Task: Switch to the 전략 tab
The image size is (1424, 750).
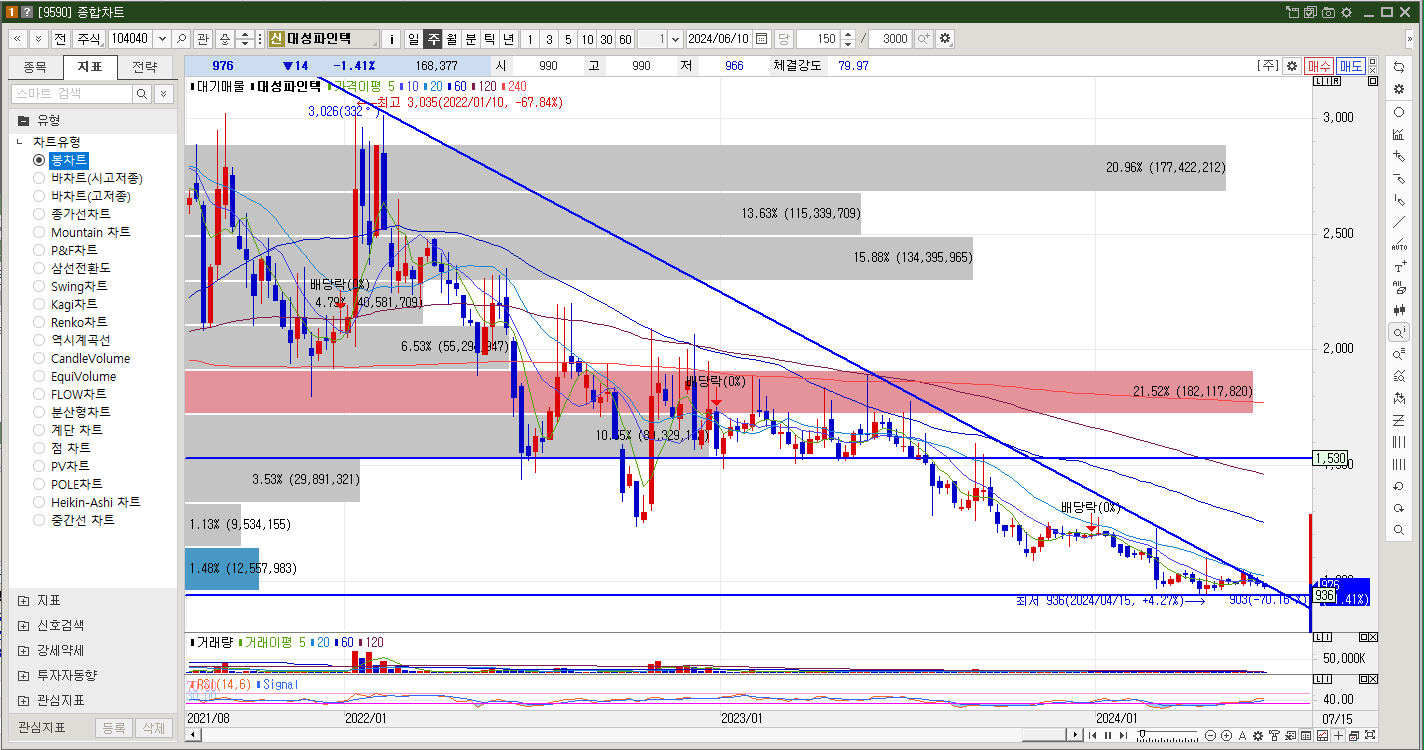Action: tap(145, 67)
